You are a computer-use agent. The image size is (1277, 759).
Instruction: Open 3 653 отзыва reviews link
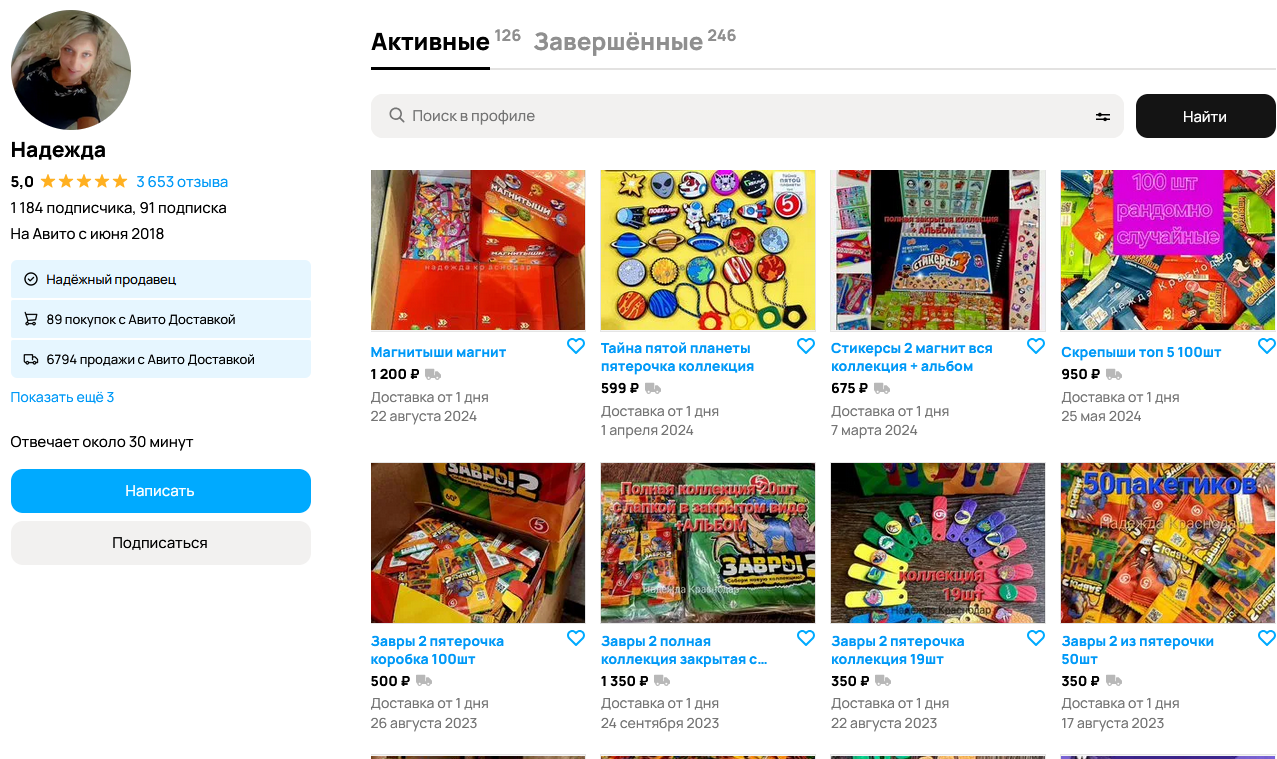[182, 182]
